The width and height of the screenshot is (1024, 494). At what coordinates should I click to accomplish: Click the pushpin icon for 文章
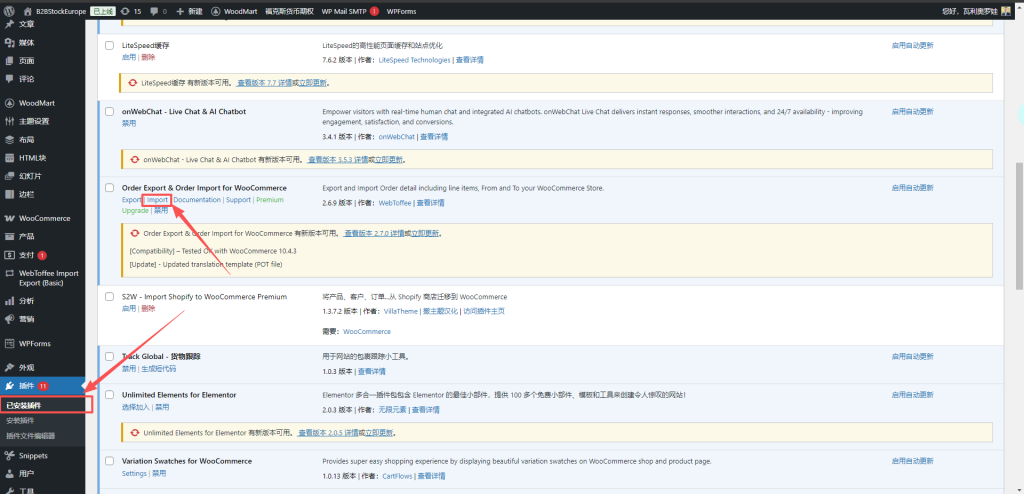coord(9,24)
